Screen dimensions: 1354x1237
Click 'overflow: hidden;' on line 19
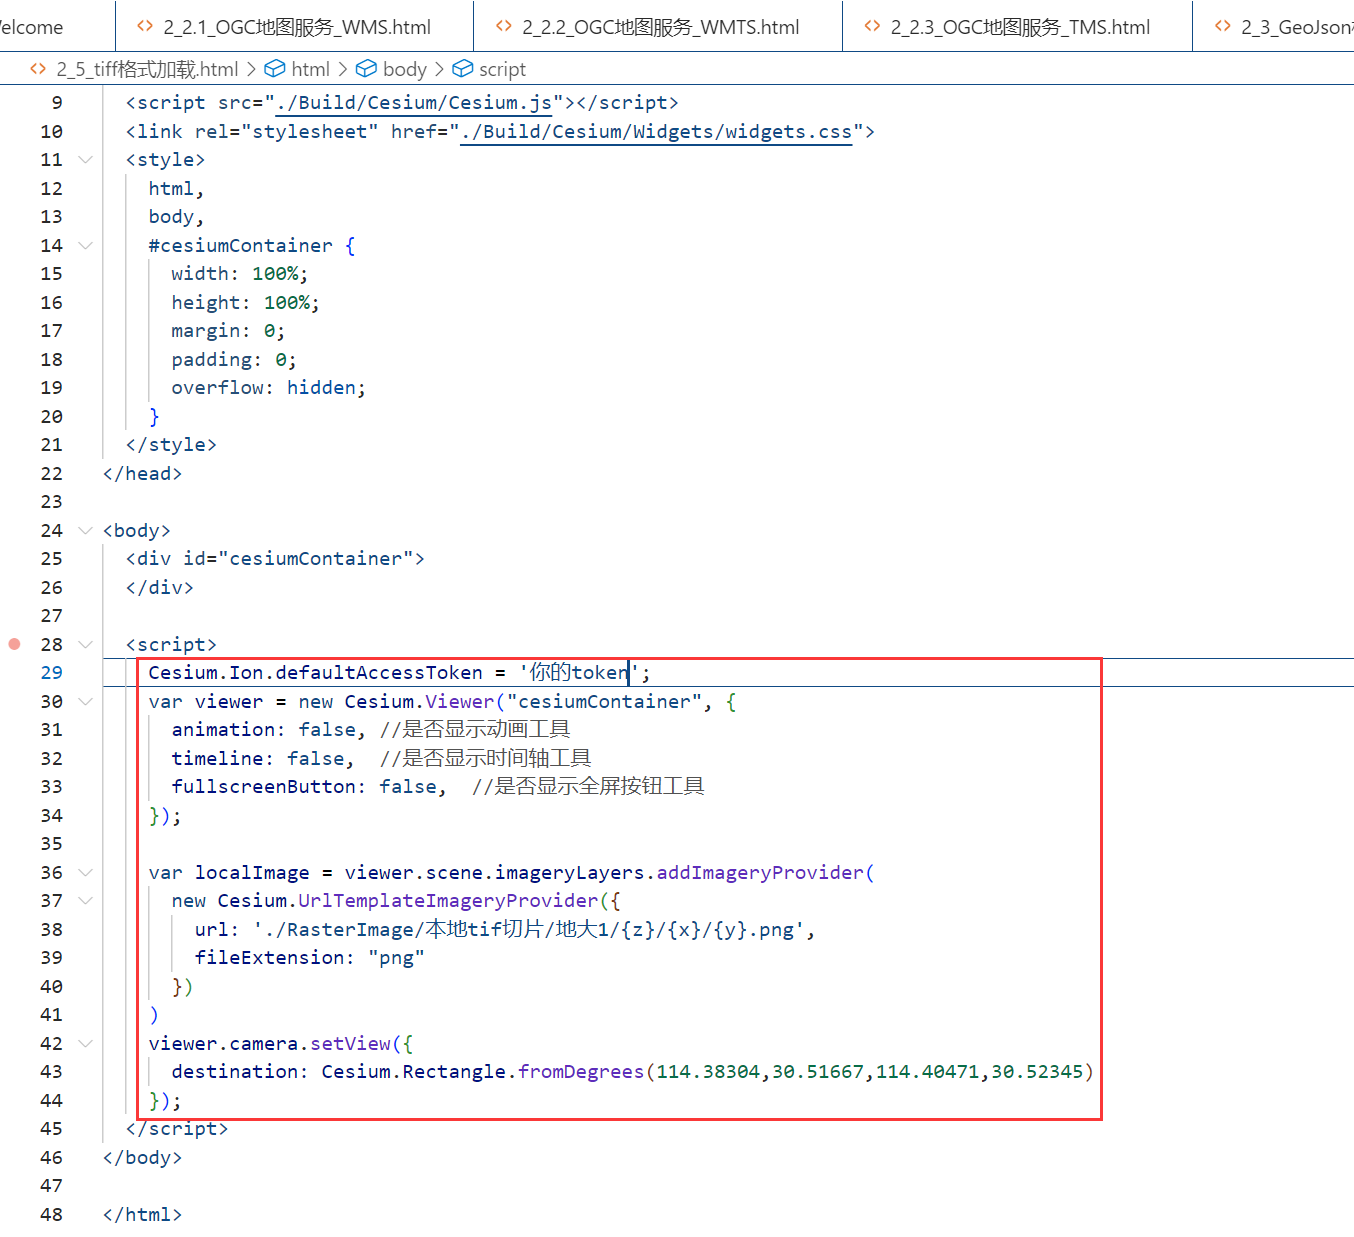tap(268, 388)
